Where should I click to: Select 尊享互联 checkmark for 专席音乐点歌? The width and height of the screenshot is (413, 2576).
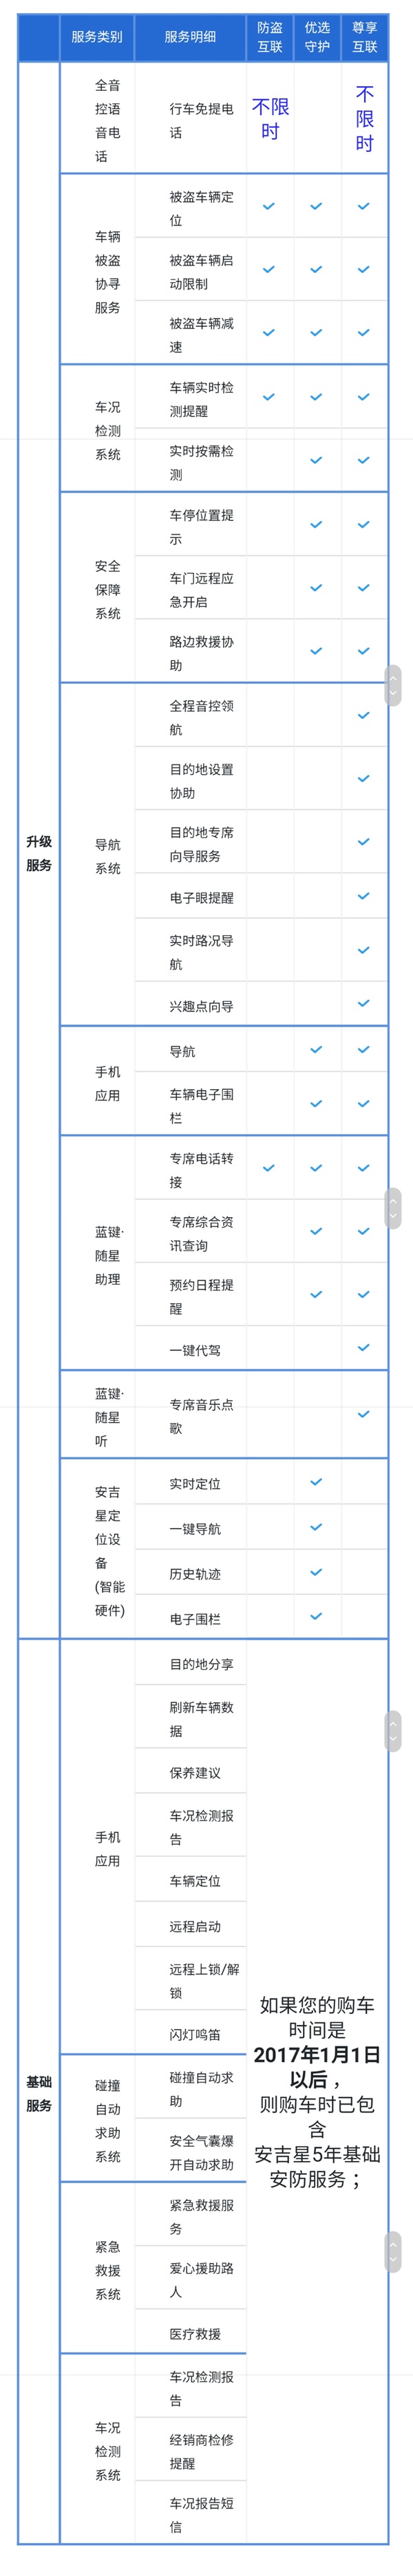364,1414
